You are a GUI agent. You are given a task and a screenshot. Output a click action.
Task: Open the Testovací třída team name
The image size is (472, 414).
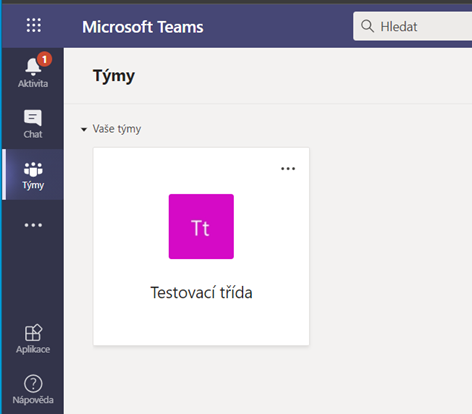(201, 293)
